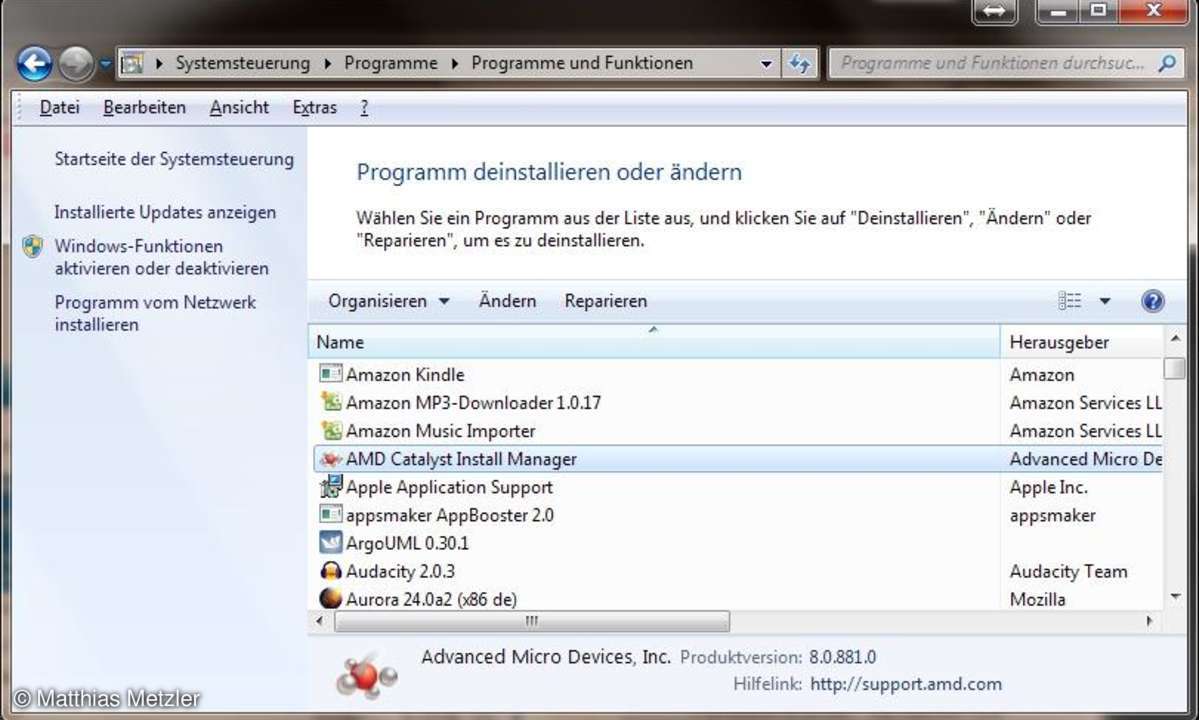Open Installierte Updates anzeigen link
The image size is (1199, 720).
(165, 212)
